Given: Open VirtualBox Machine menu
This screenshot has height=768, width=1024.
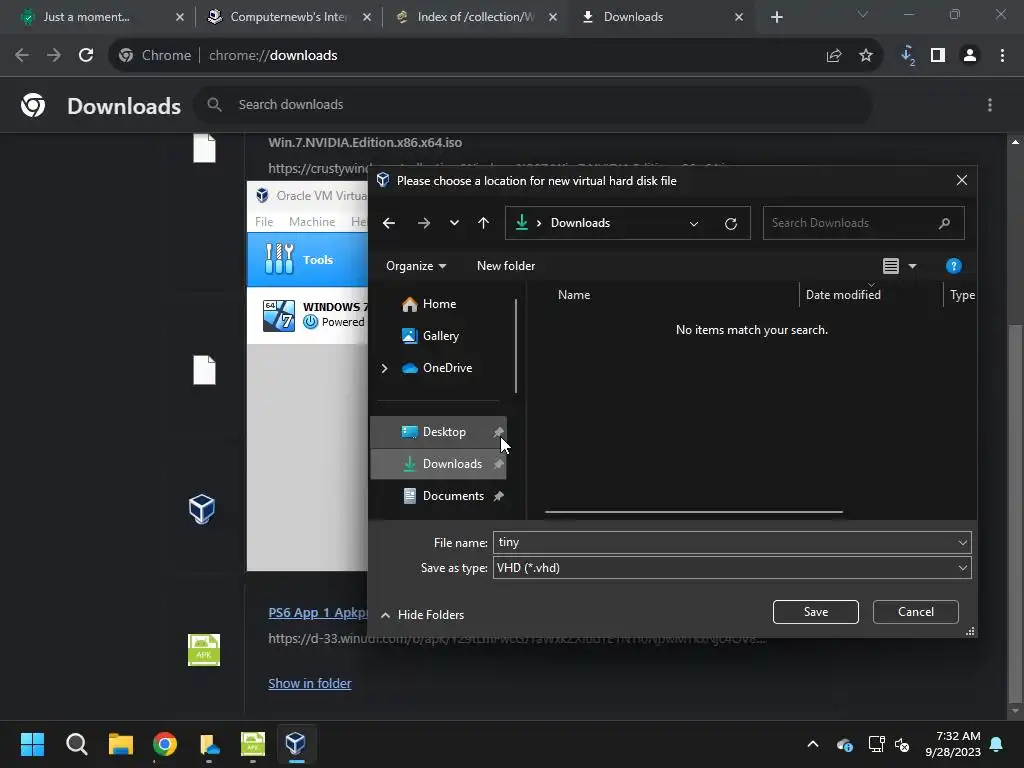Looking at the screenshot, I should point(312,222).
